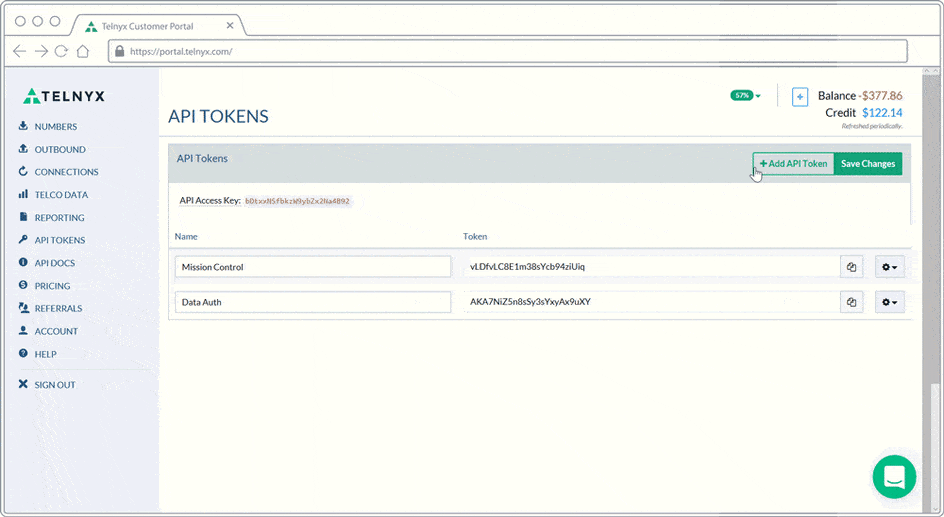Screen dimensions: 944x517
Task: Click the document icon beside Reporting
Action: point(23,217)
